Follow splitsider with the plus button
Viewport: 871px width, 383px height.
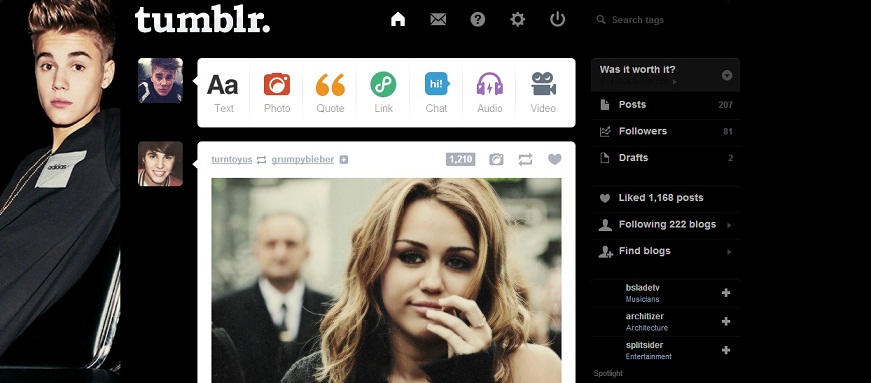tap(725, 350)
